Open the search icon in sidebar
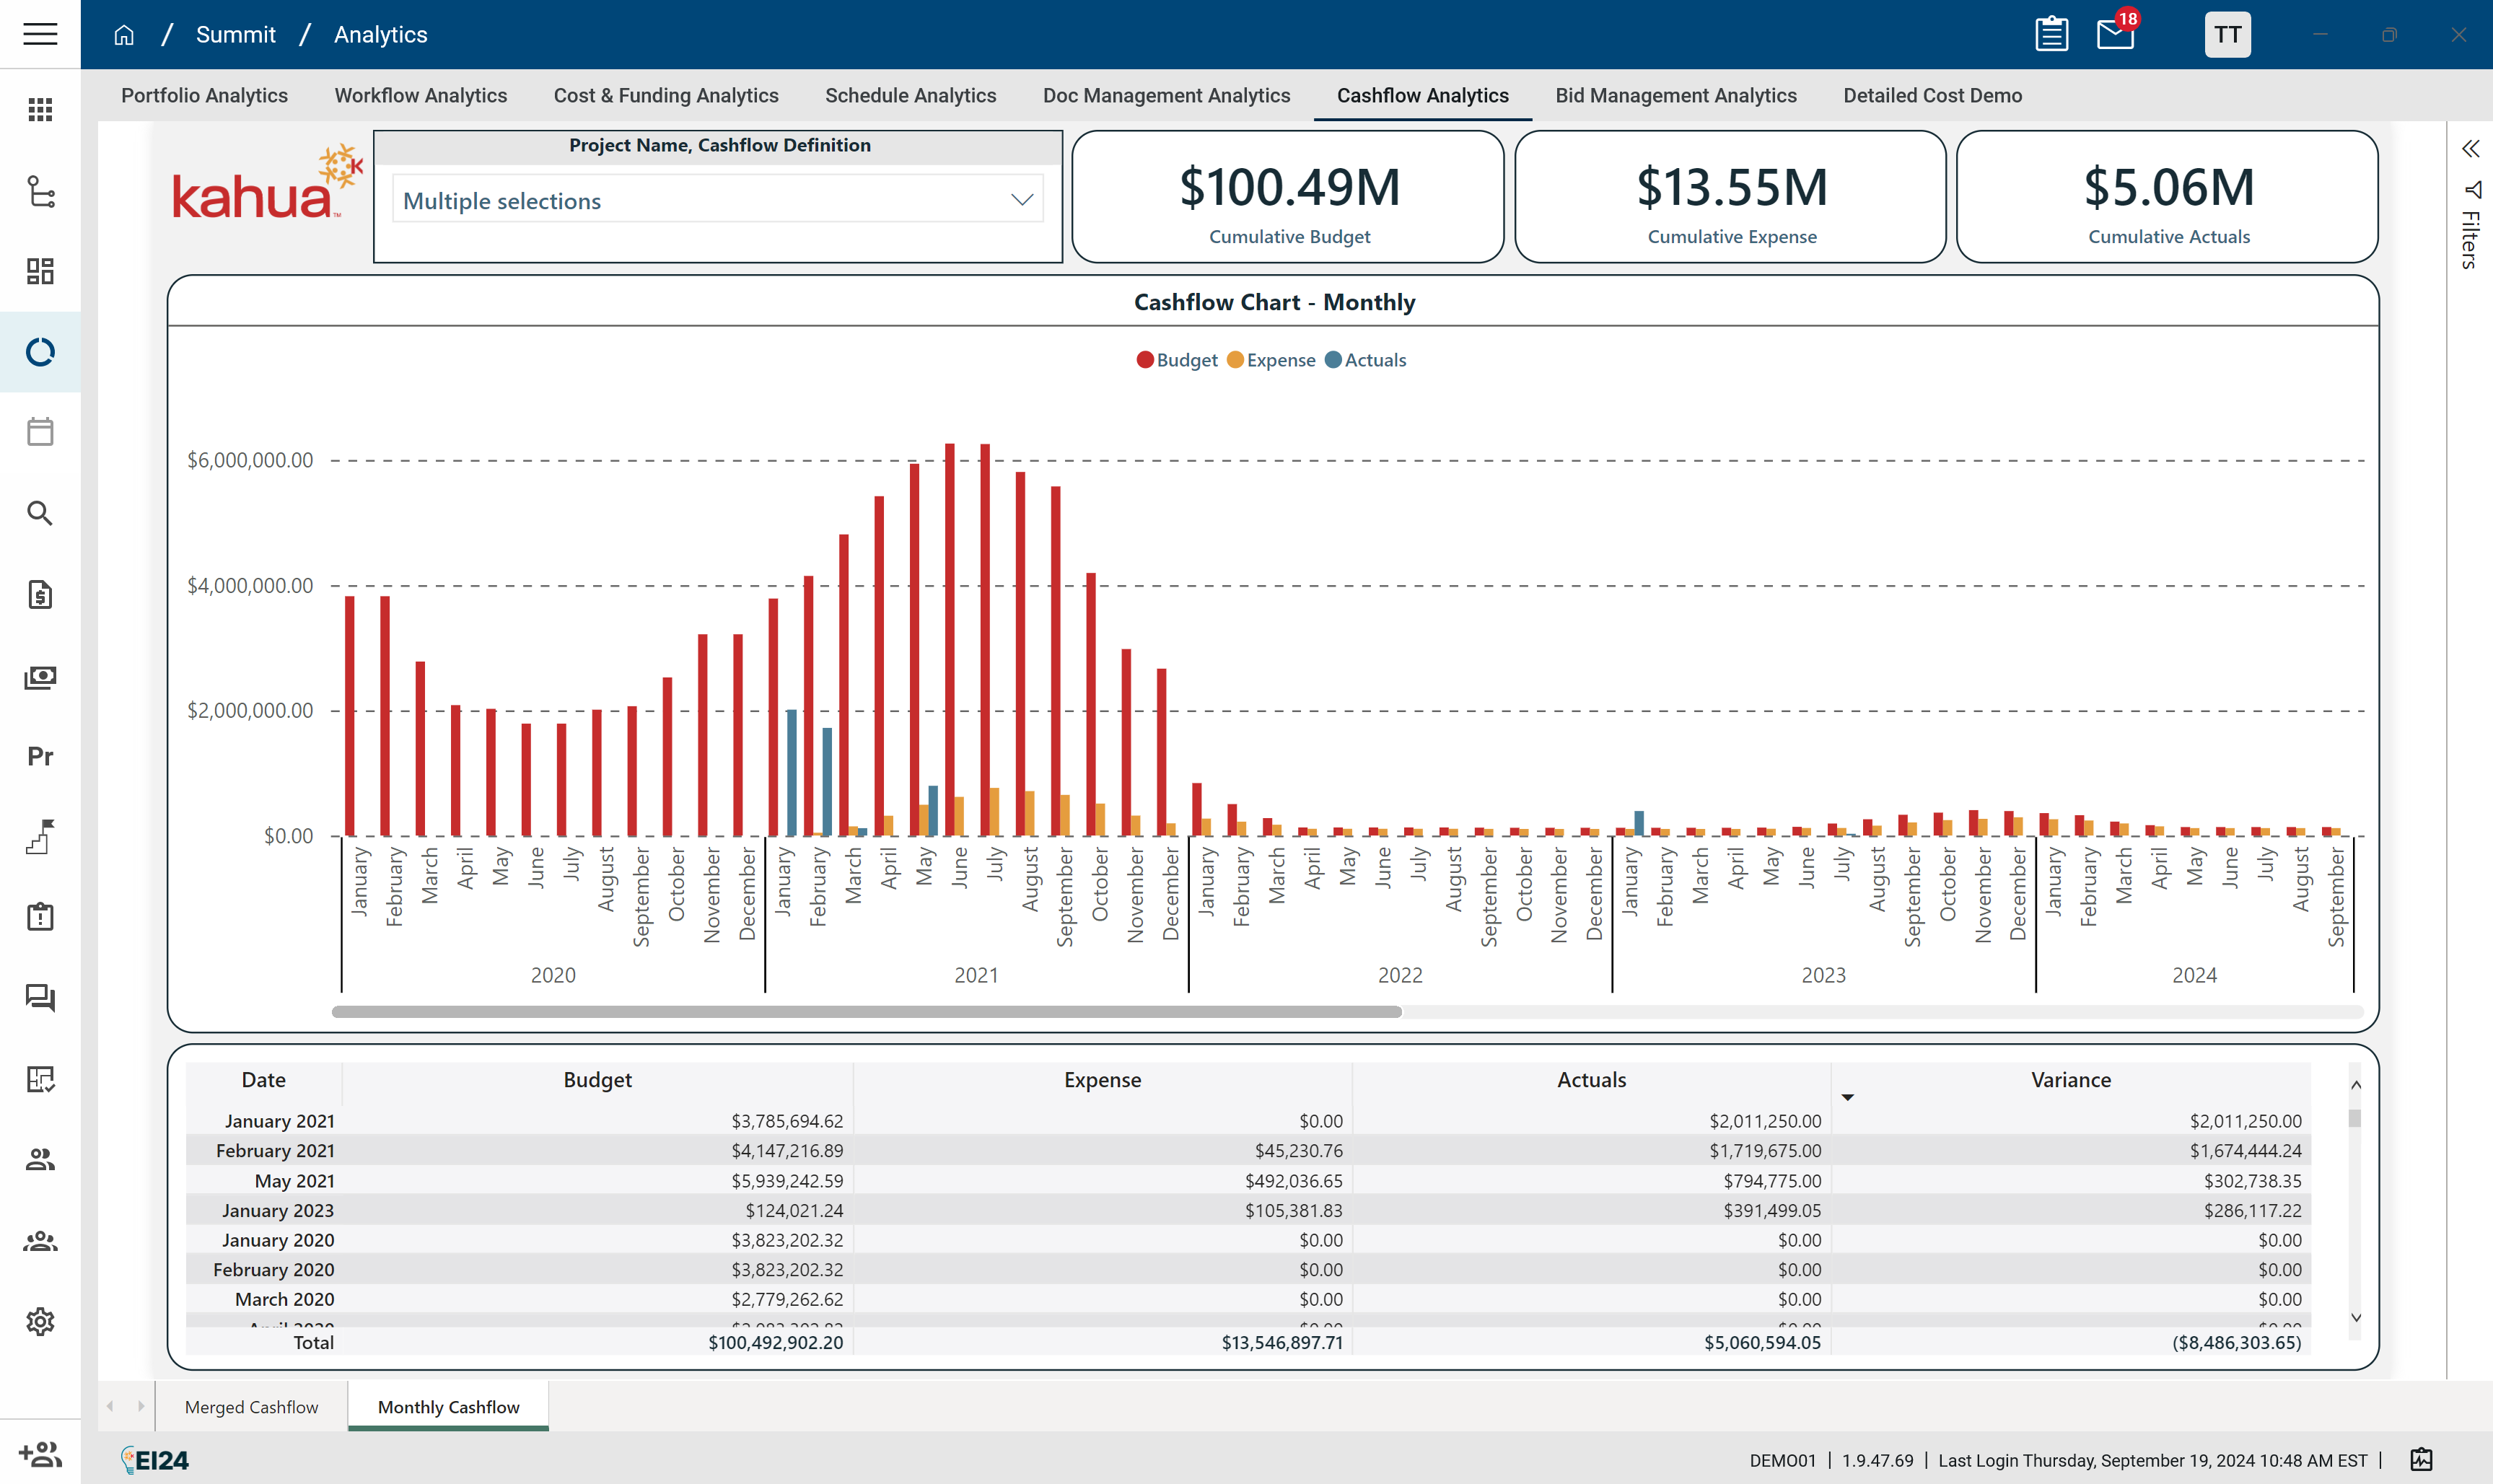 [40, 514]
